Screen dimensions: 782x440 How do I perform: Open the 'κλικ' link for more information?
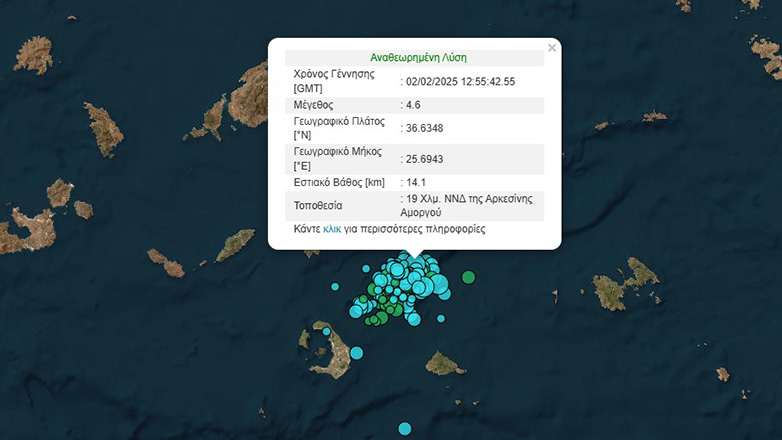(332, 229)
